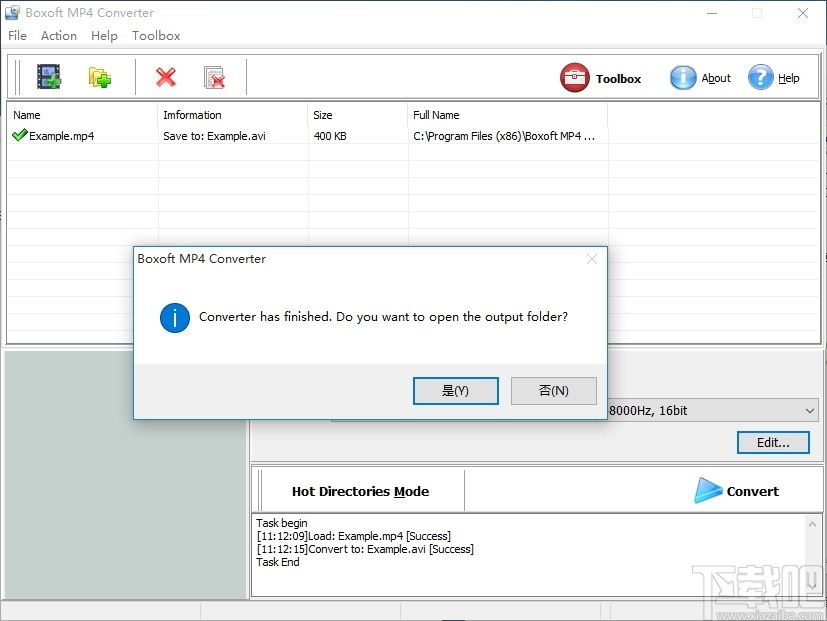Open the Action menu
This screenshot has width=827, height=621.
(x=58, y=35)
